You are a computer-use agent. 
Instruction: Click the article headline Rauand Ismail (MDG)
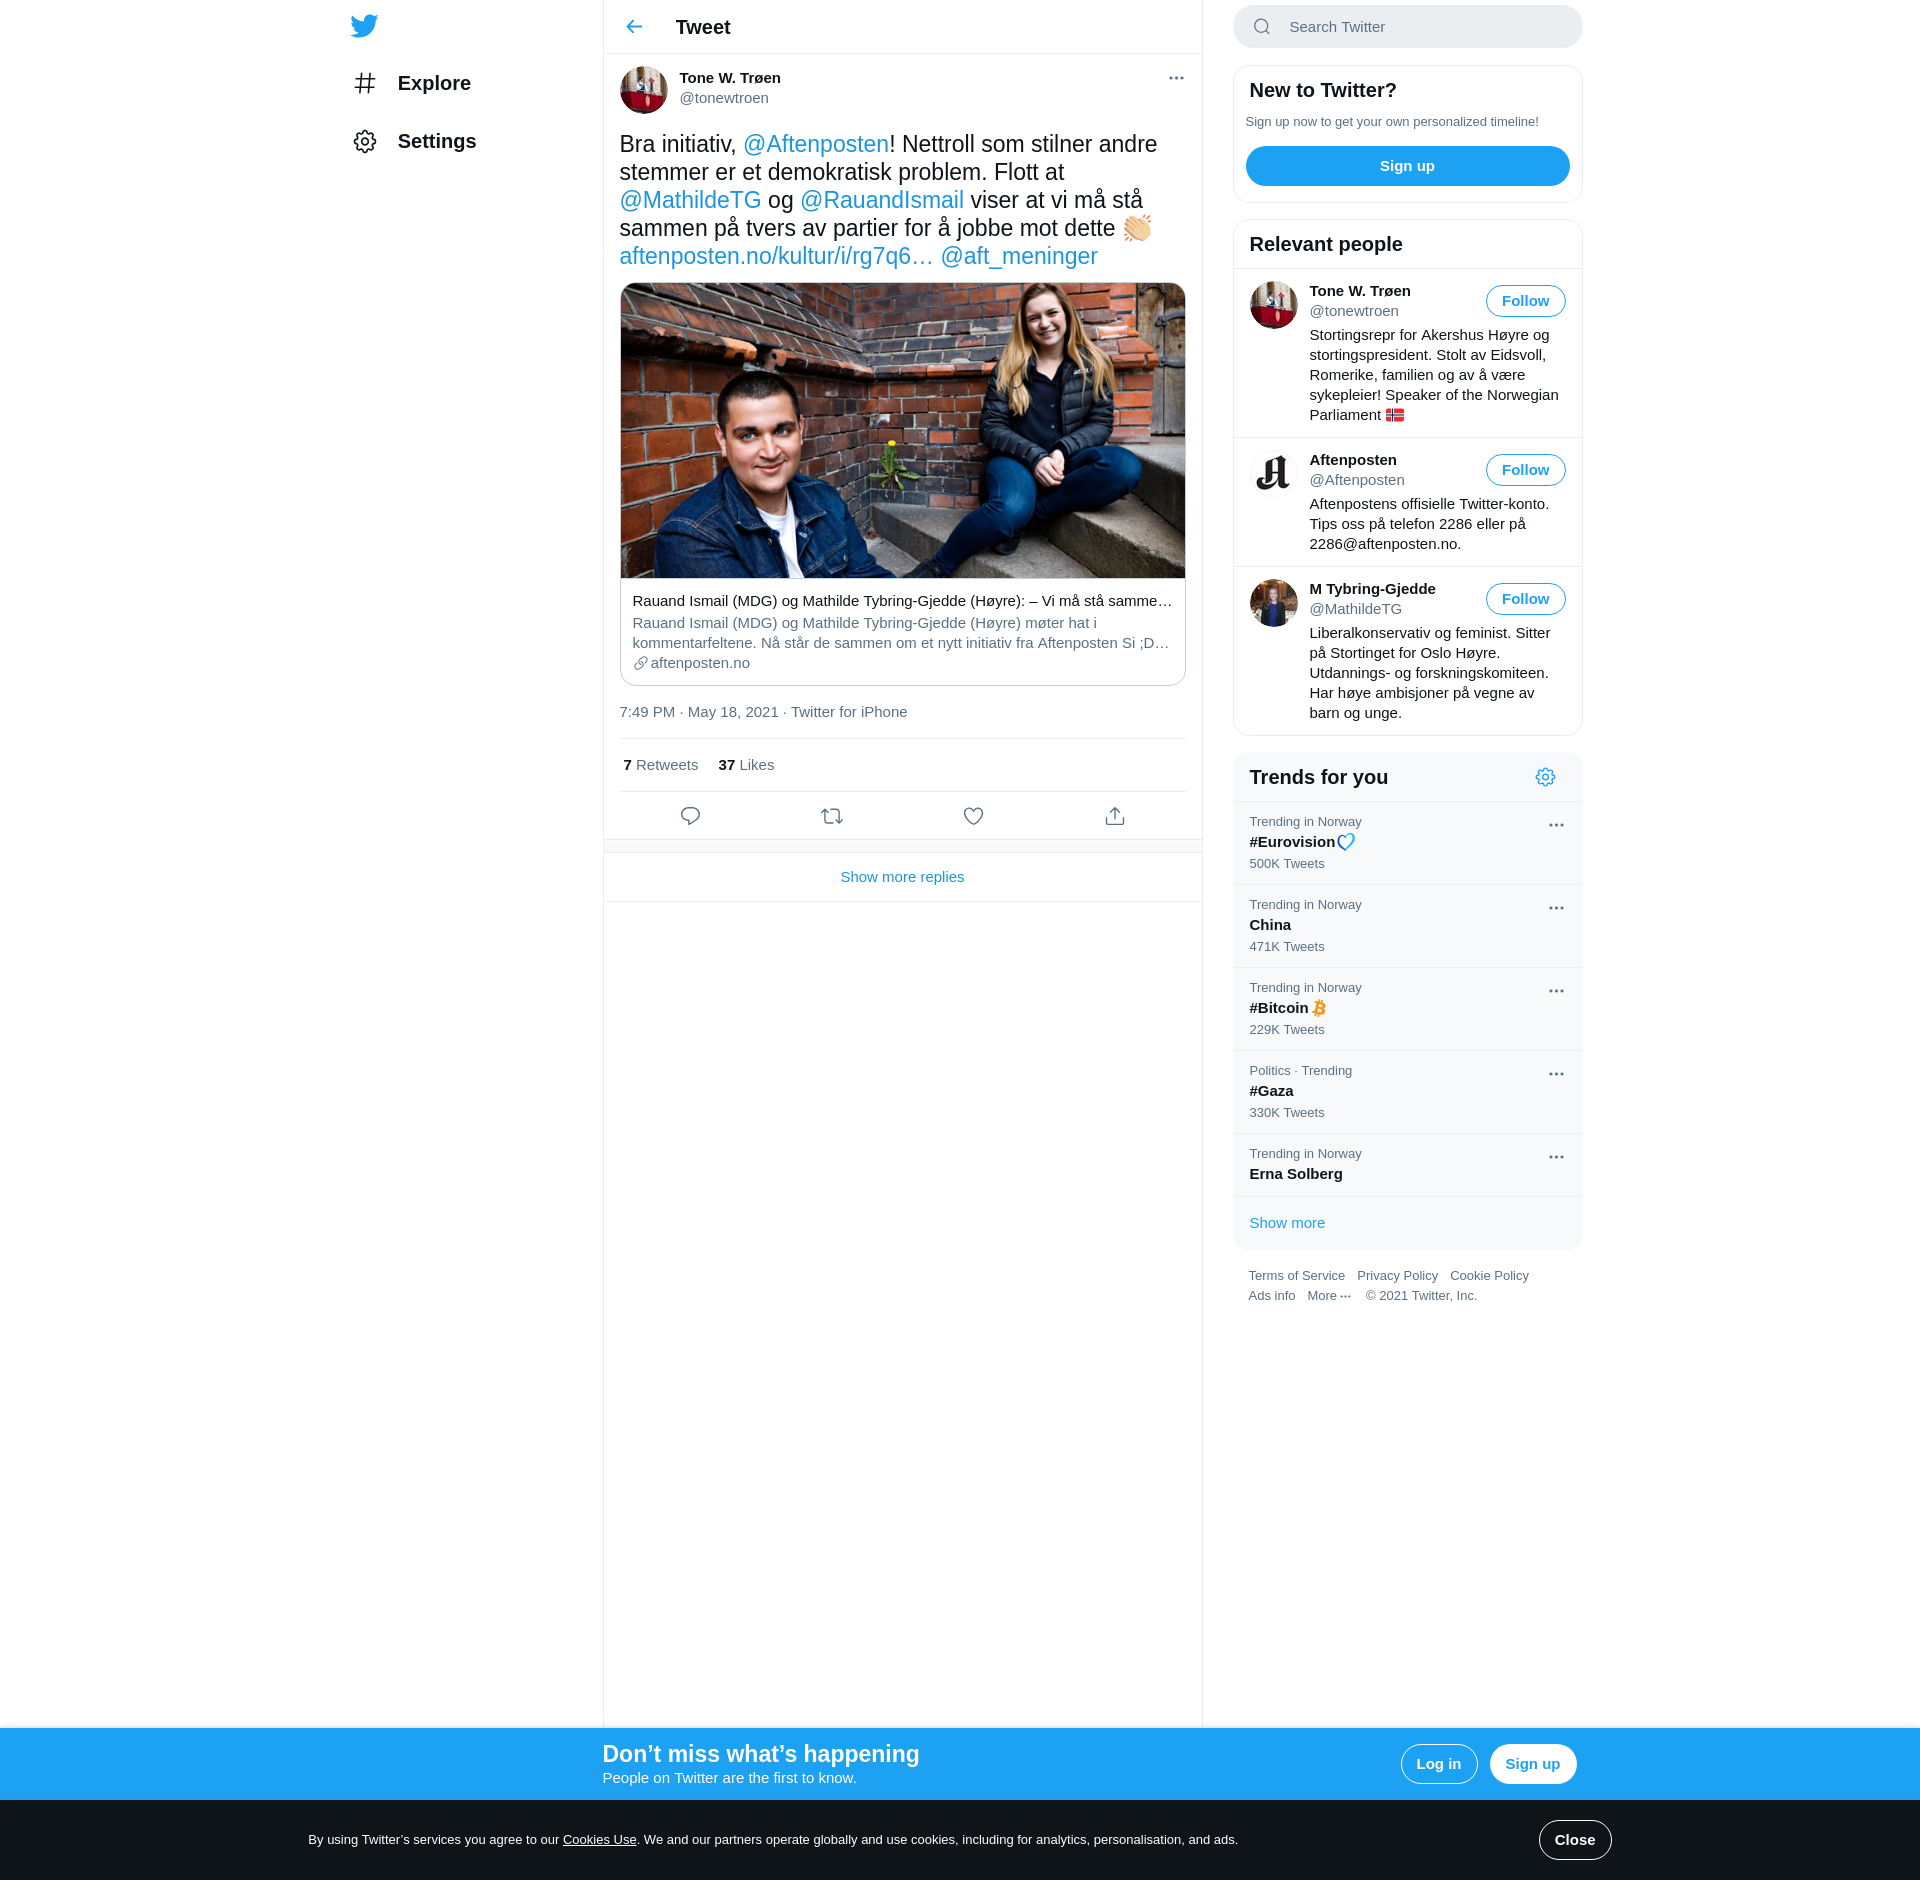tap(902, 601)
